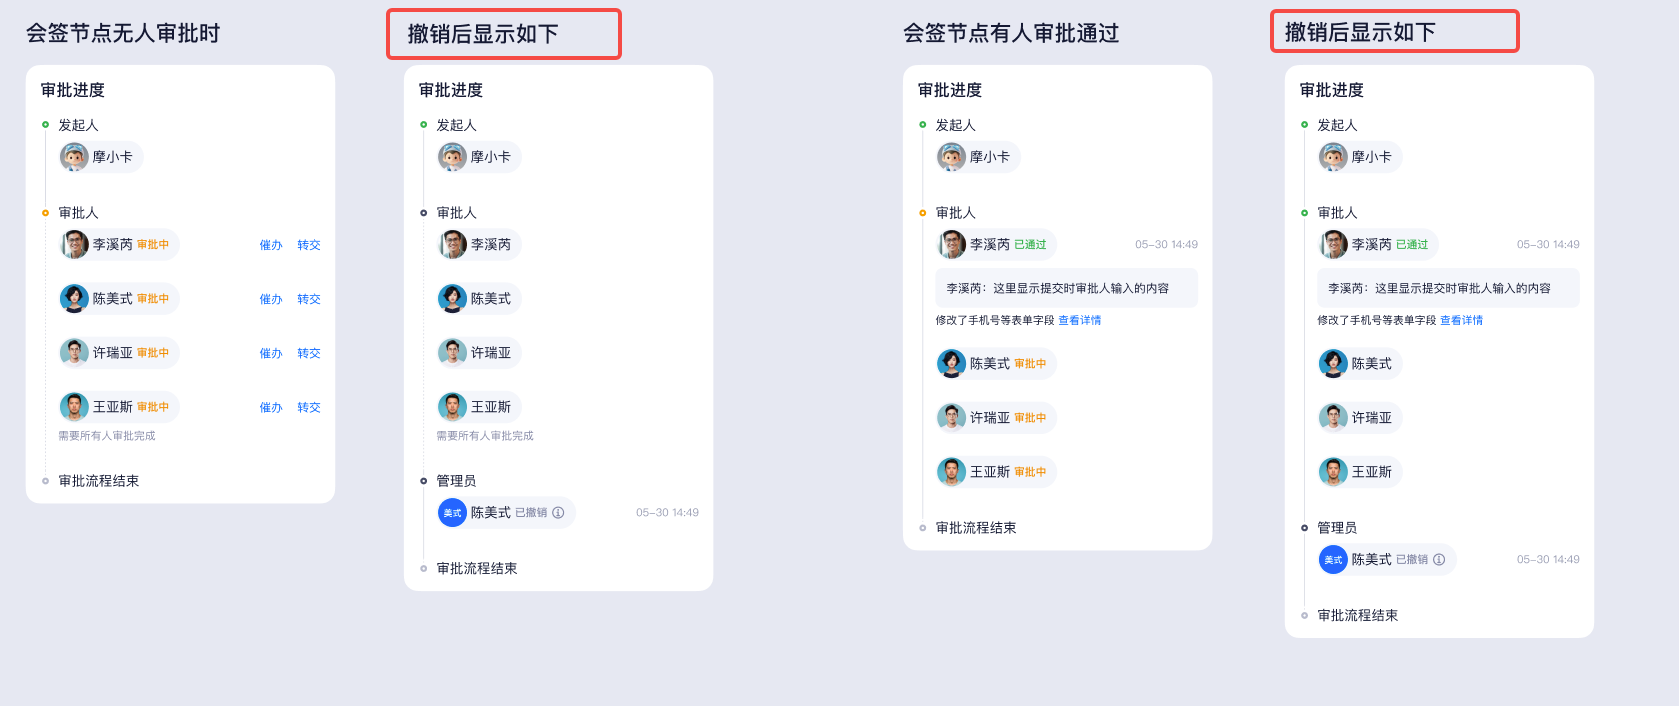Click 转交 in the 许瑞亚 row
This screenshot has width=1679, height=706.
click(x=309, y=353)
